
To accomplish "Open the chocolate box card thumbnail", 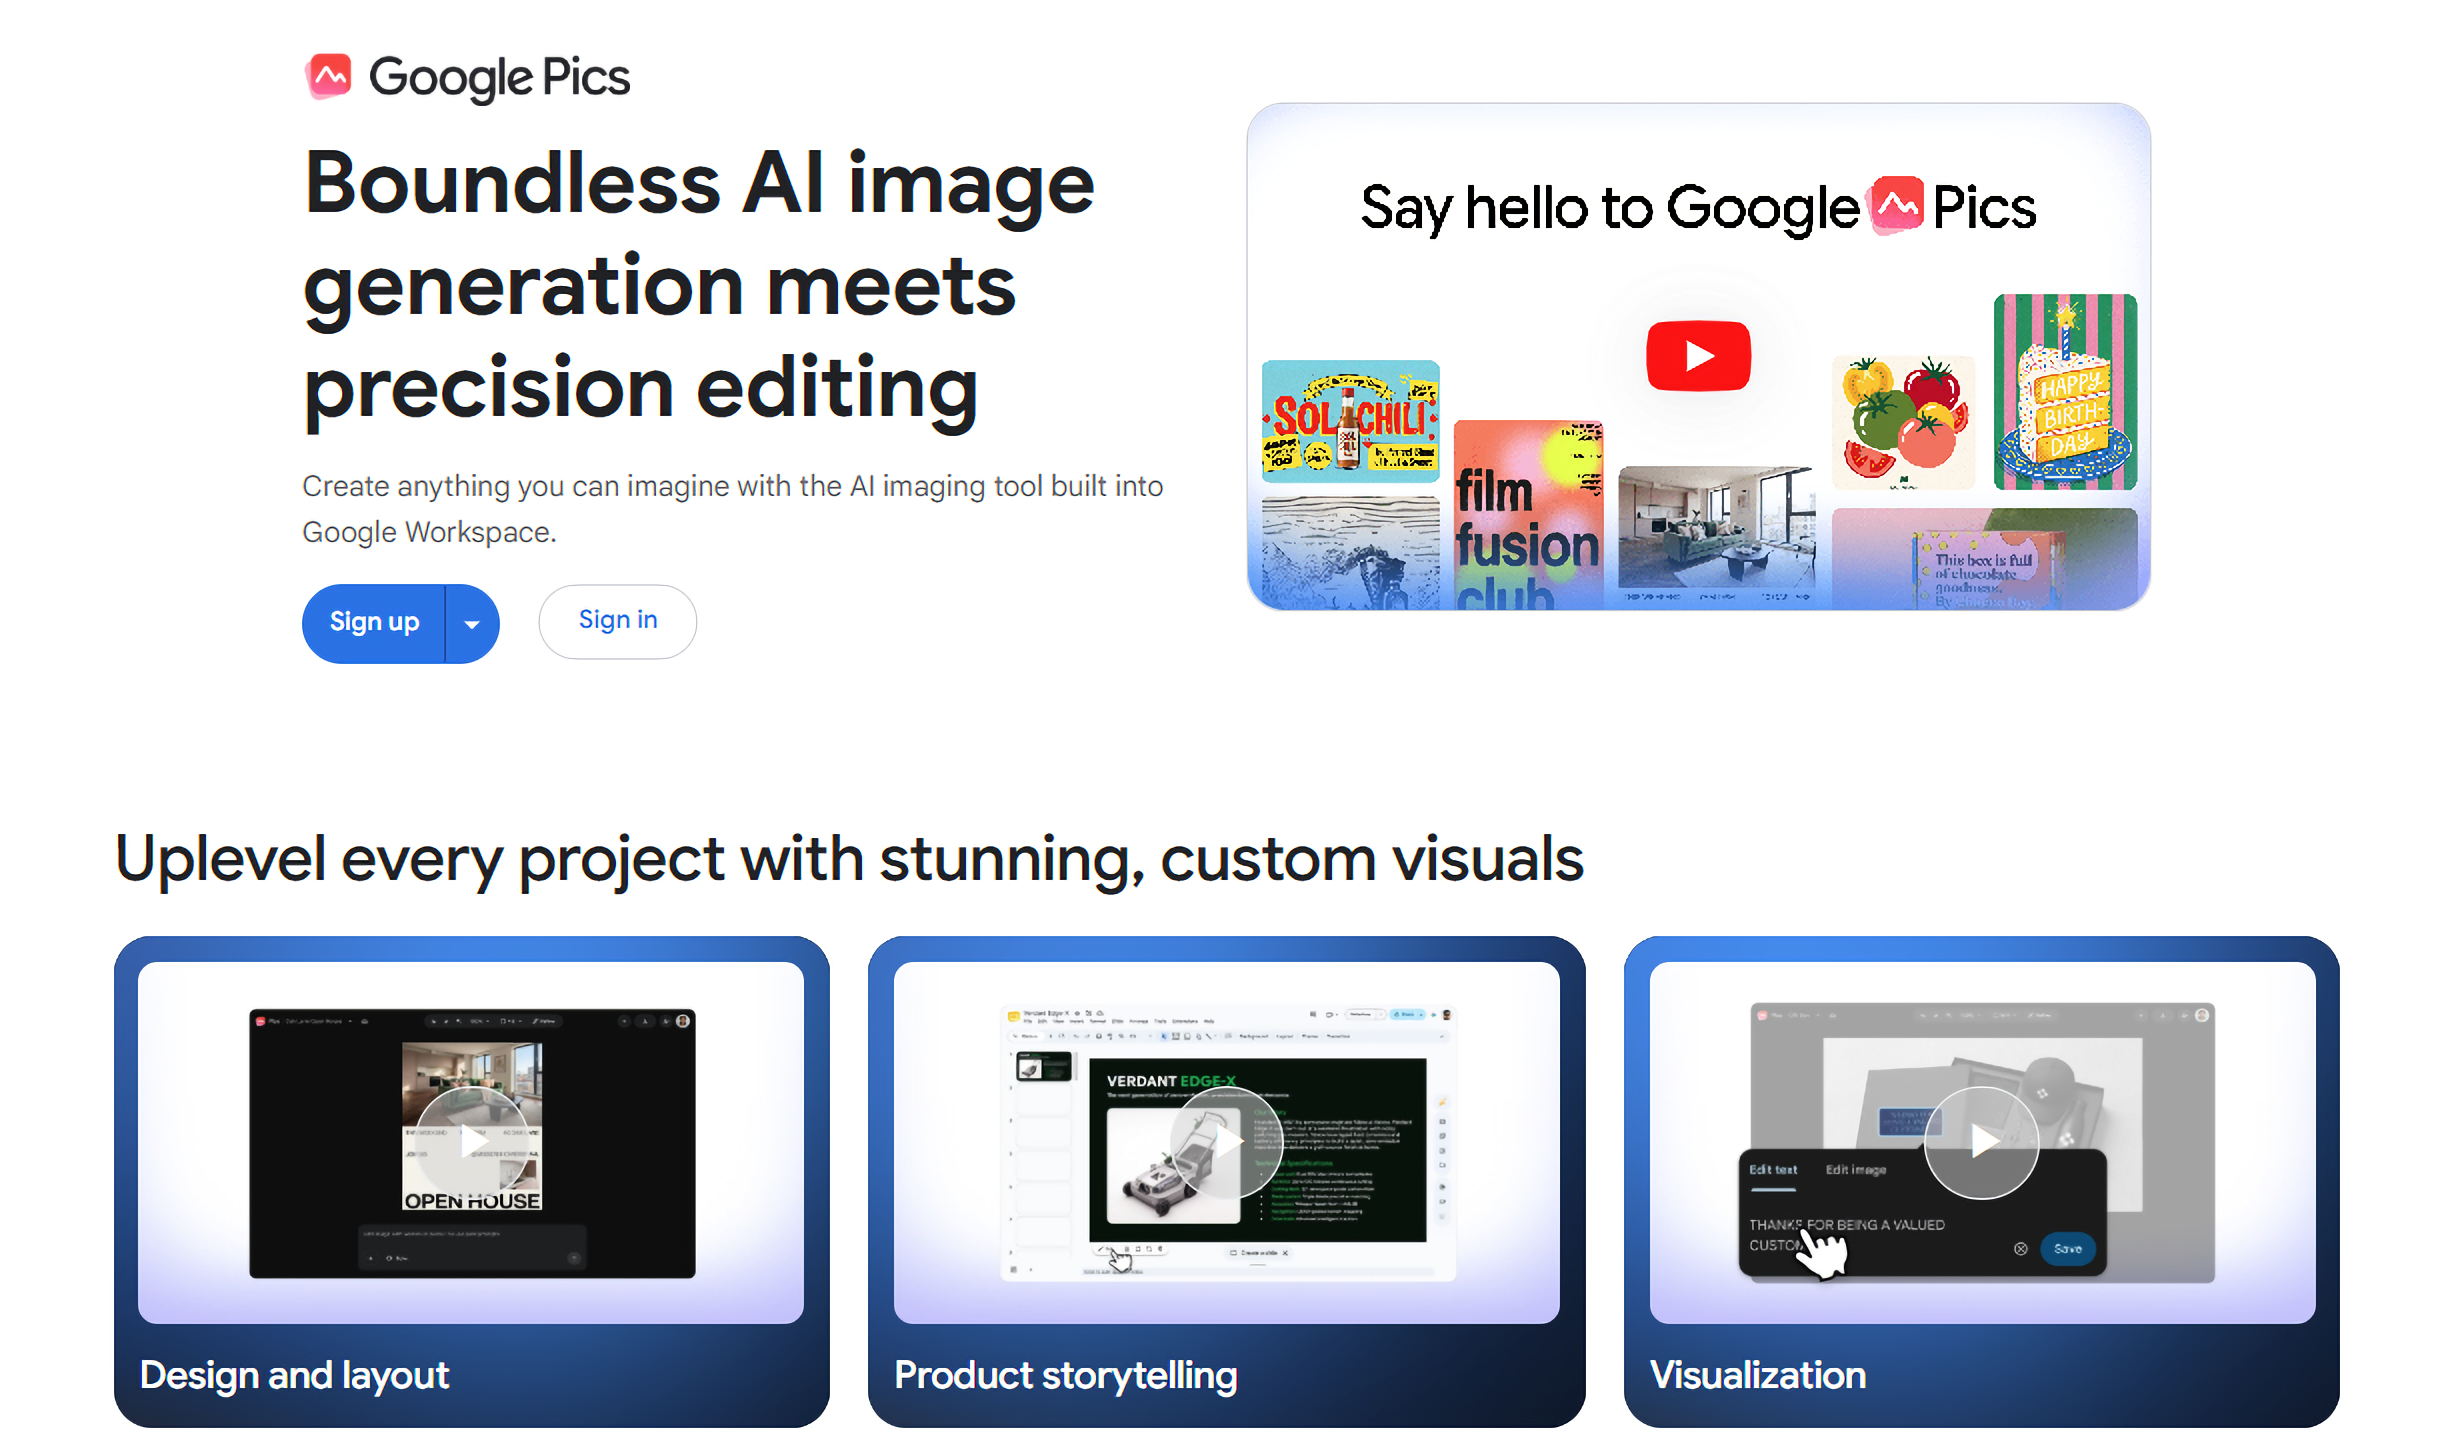I will 1984,559.
